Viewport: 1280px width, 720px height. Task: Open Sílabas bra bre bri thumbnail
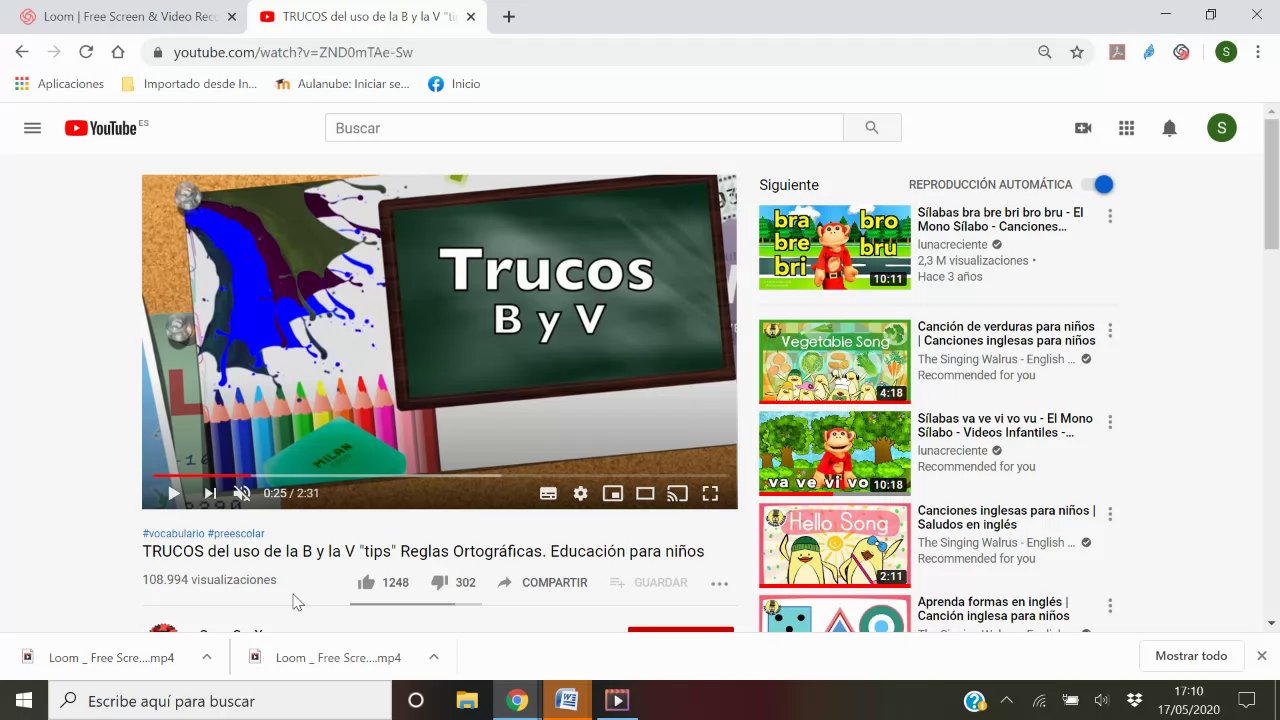pos(835,247)
